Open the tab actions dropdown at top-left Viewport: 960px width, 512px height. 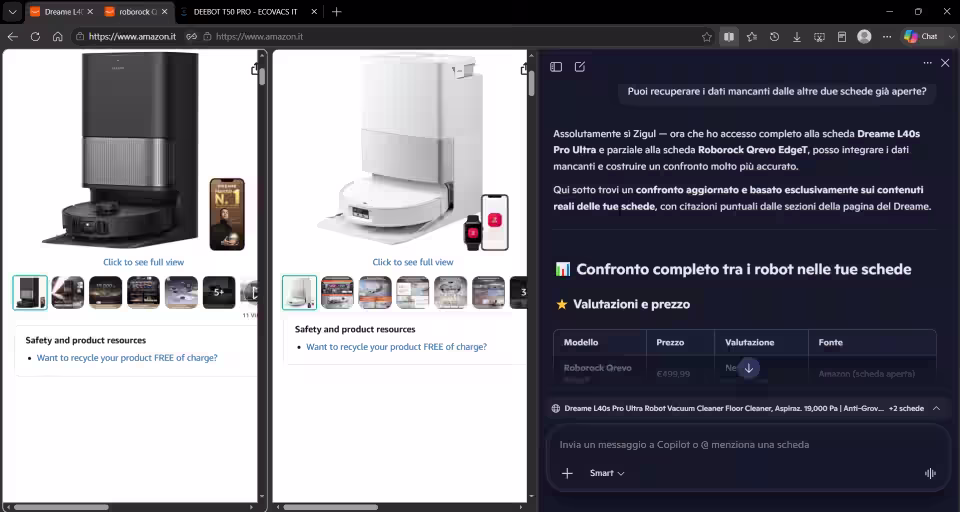pyautogui.click(x=12, y=12)
